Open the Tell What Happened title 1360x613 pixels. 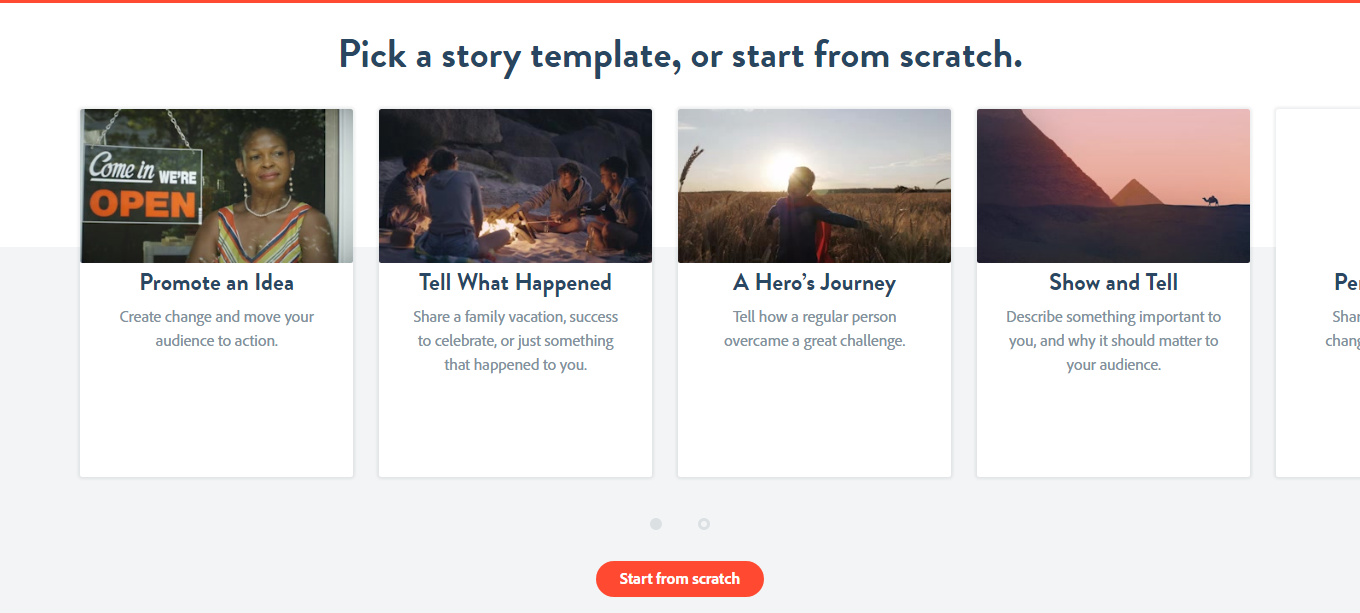click(515, 283)
